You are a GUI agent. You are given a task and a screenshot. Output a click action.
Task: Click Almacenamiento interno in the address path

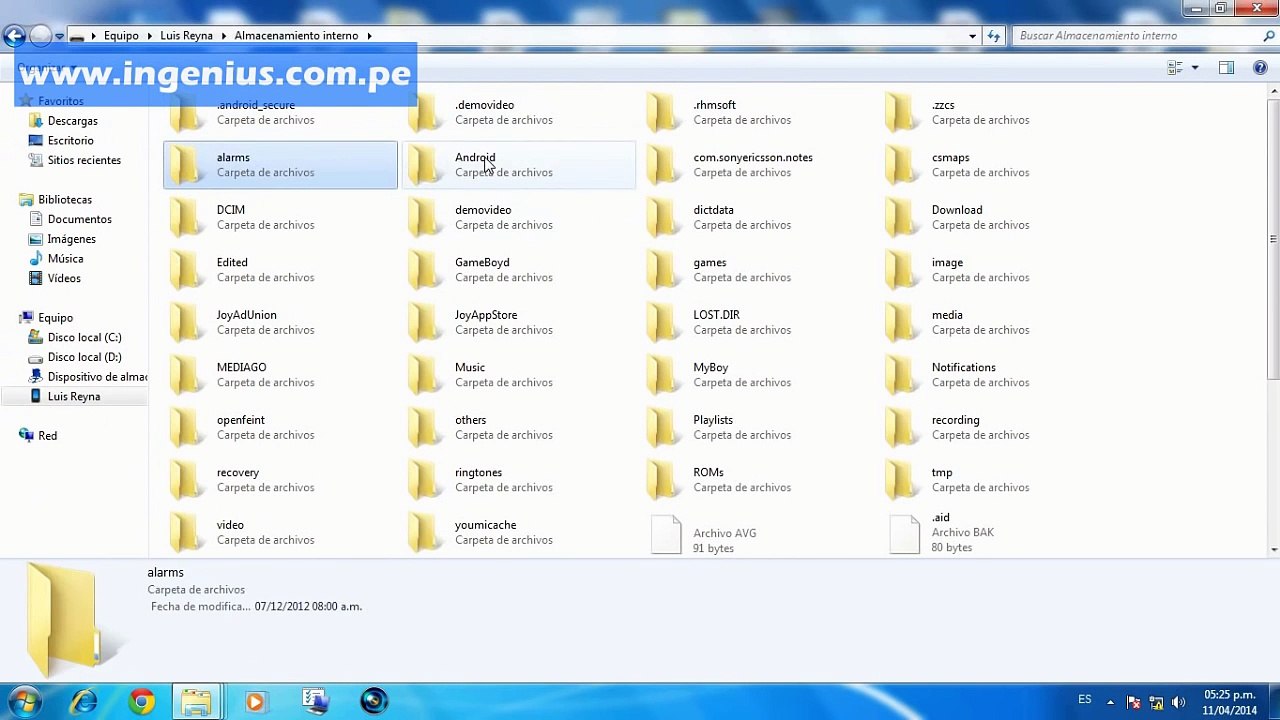point(296,36)
